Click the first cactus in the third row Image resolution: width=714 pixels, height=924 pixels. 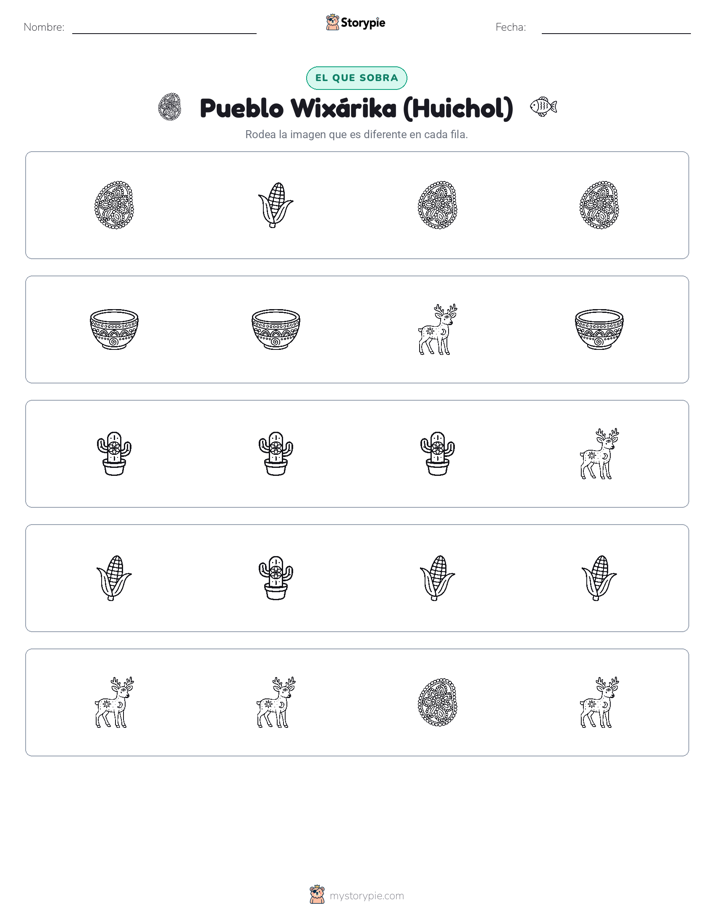(114, 454)
